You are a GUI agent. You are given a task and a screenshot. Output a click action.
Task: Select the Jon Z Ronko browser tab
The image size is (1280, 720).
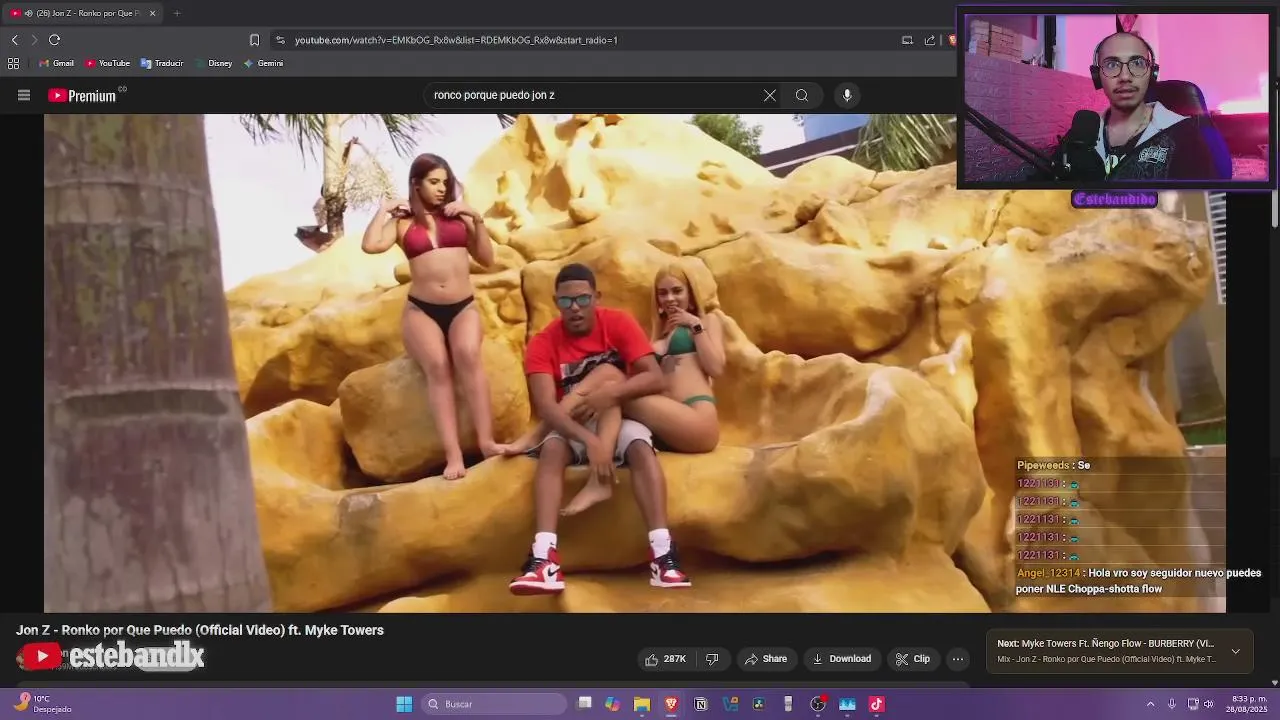(80, 13)
